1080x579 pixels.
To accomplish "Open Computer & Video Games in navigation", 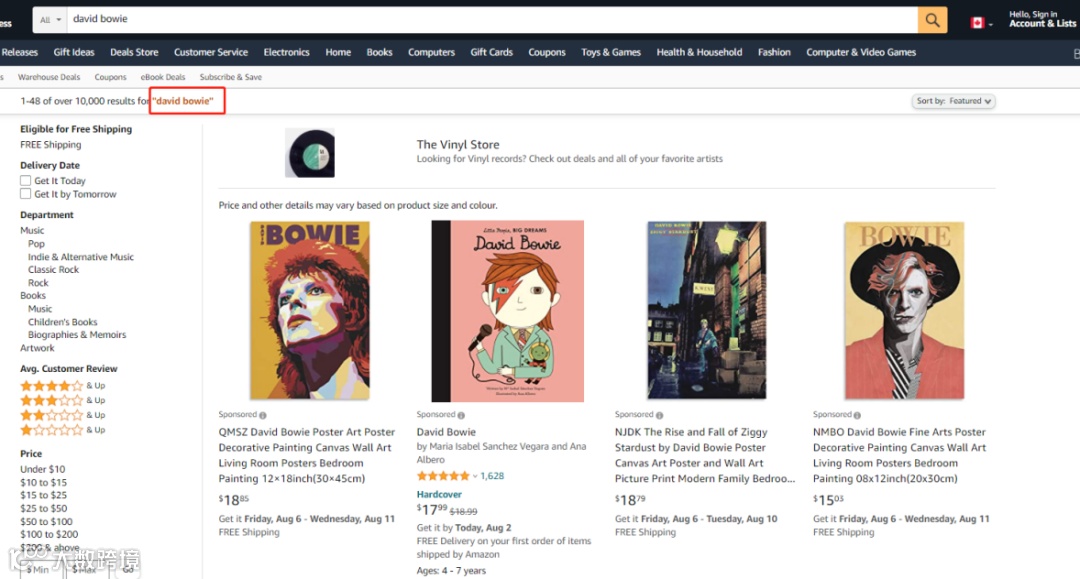I will pos(861,52).
